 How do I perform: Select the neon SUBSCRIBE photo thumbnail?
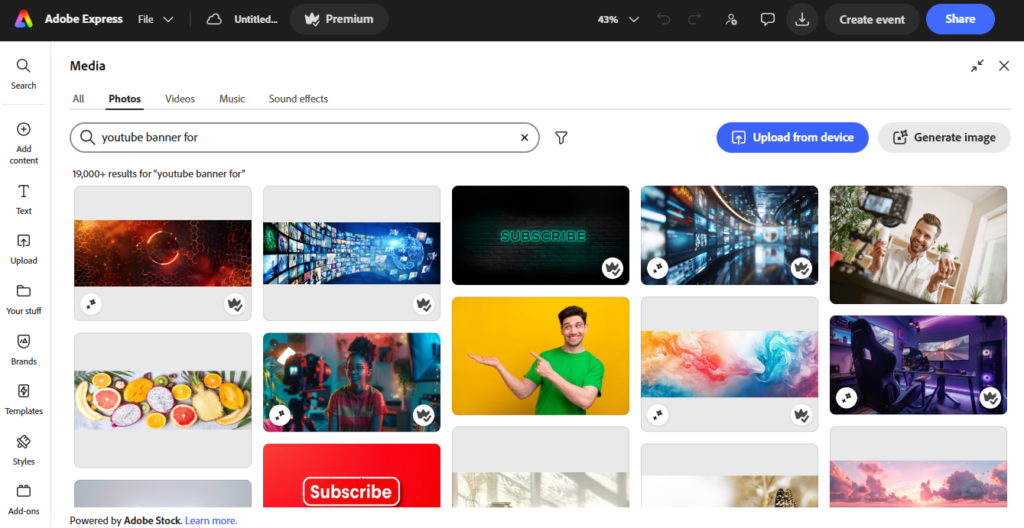point(541,235)
